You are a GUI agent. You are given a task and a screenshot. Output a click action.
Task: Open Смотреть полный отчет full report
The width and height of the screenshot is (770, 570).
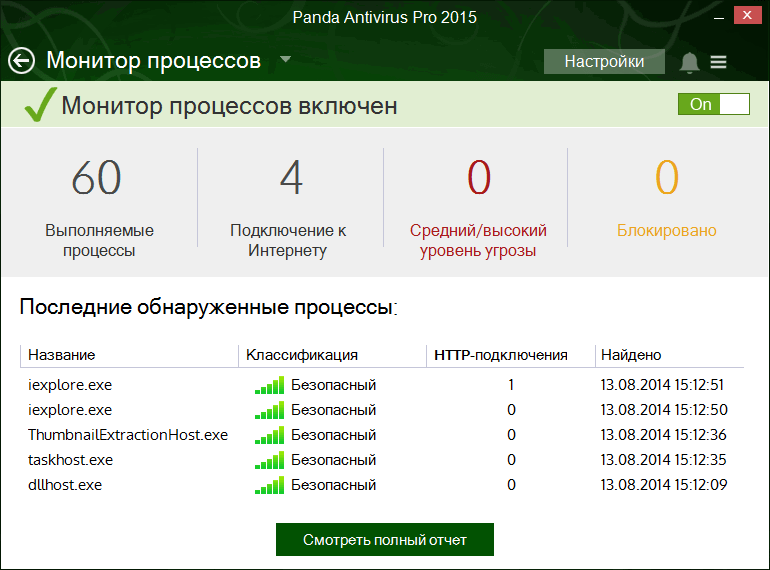385,540
